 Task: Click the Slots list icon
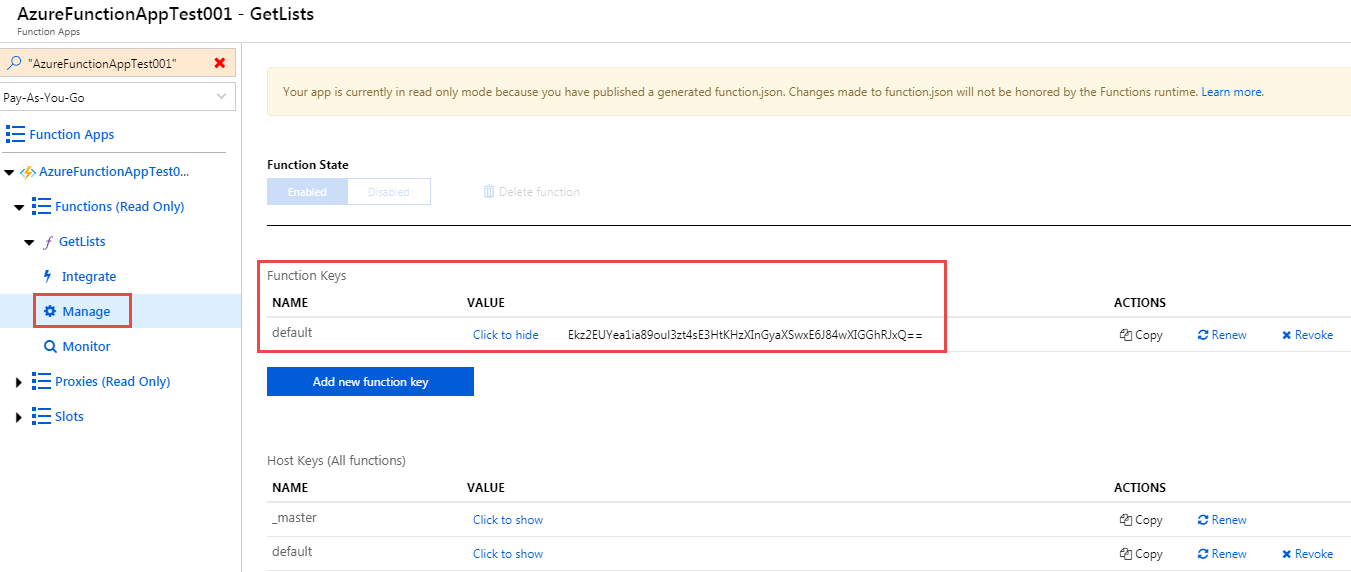pos(41,416)
